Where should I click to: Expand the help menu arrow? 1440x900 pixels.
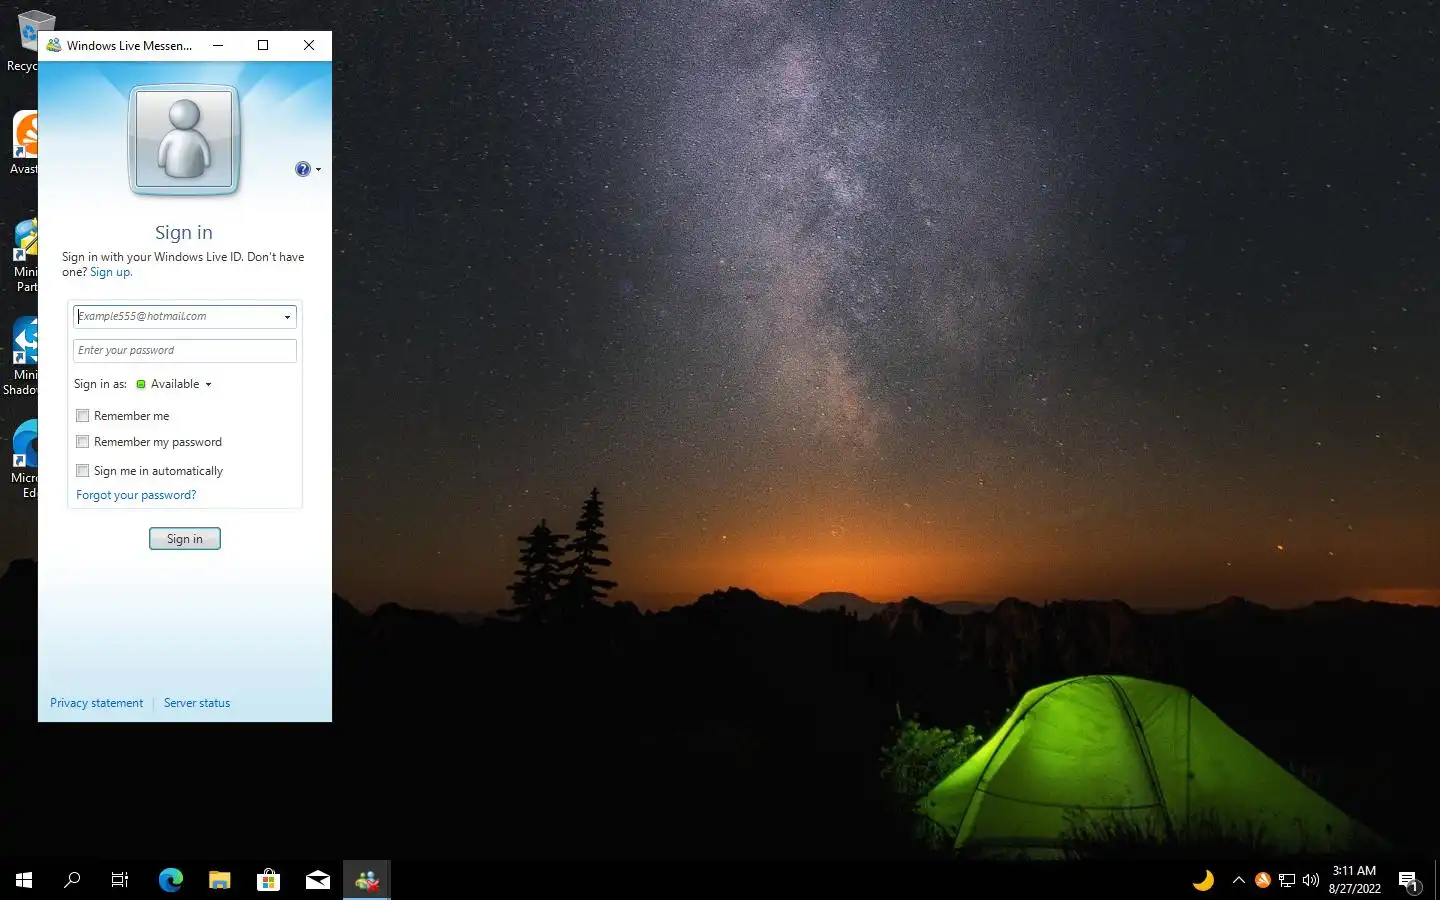click(x=318, y=170)
